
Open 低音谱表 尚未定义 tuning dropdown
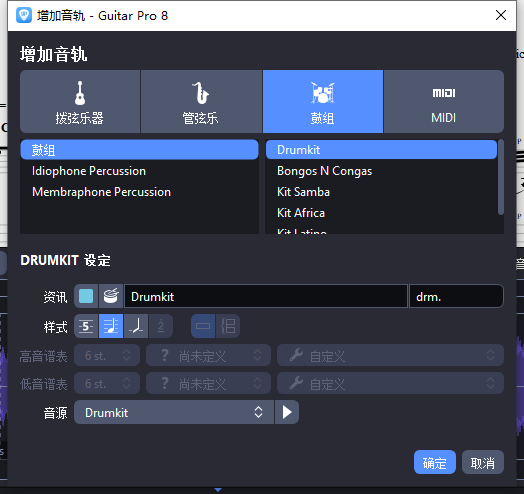(x=208, y=383)
